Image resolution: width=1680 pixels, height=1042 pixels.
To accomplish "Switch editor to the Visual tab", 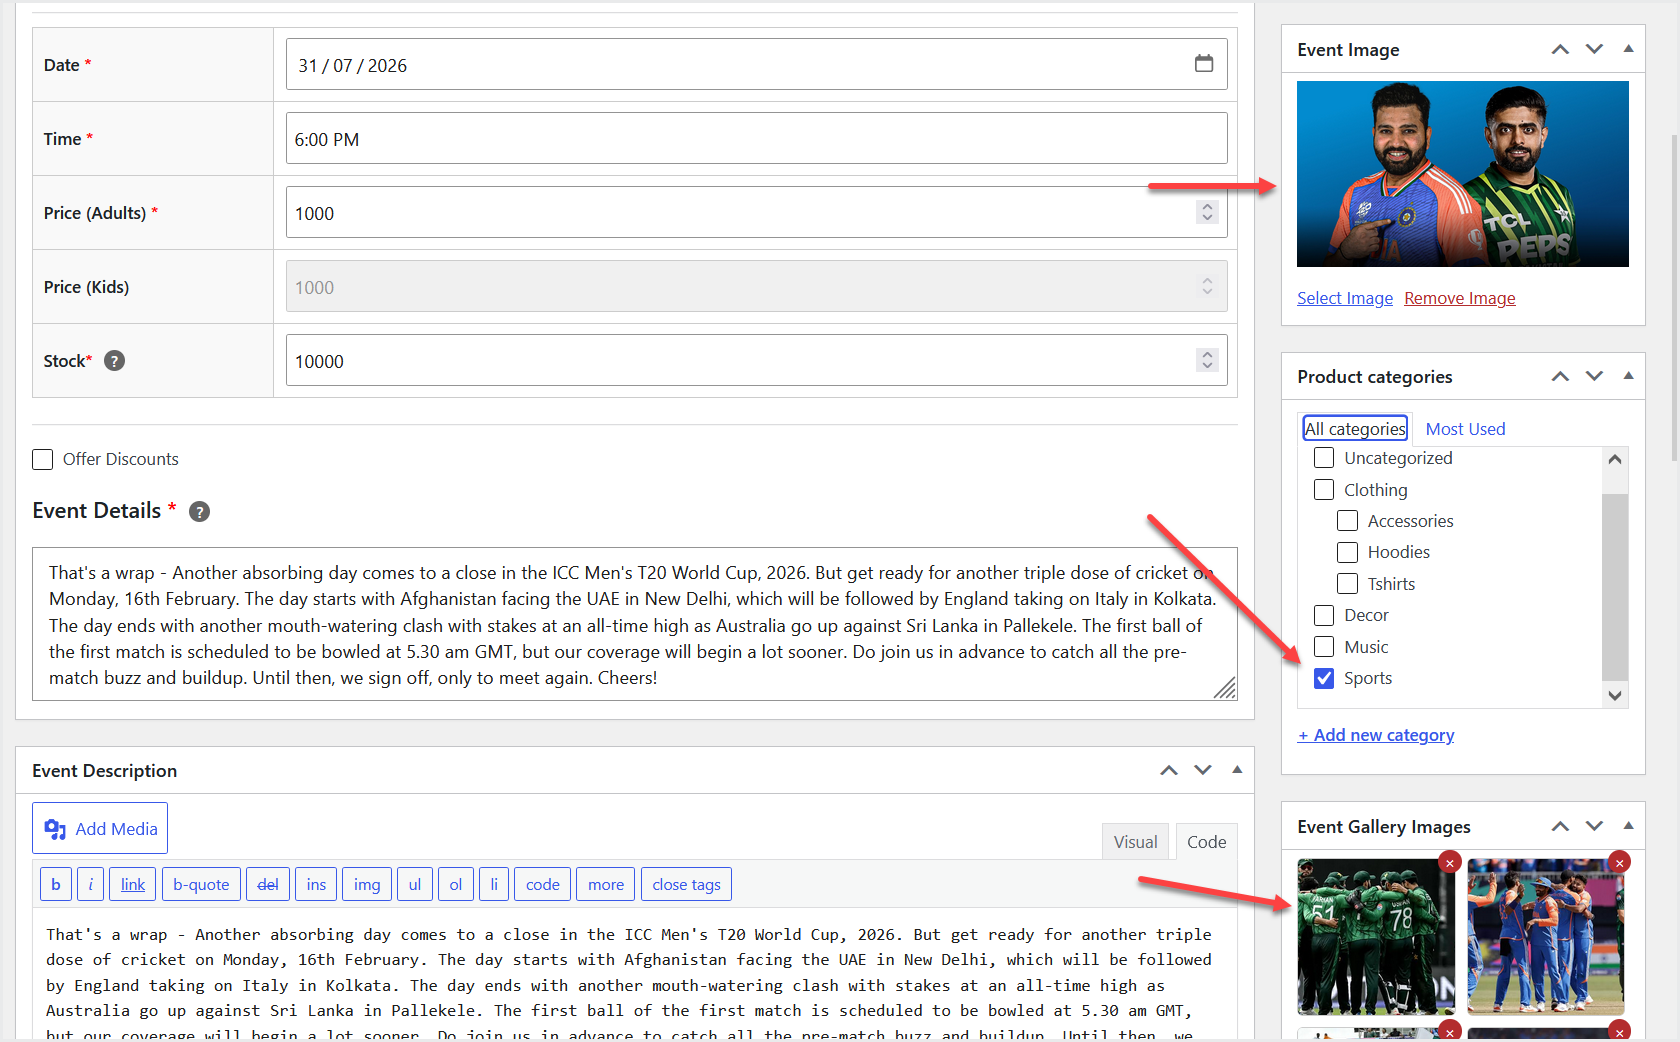I will tap(1135, 842).
